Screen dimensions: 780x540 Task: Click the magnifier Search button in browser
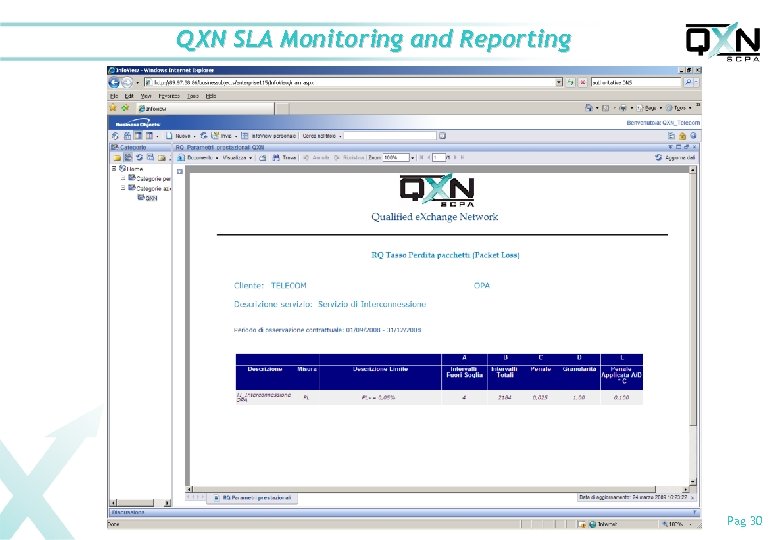[x=688, y=82]
